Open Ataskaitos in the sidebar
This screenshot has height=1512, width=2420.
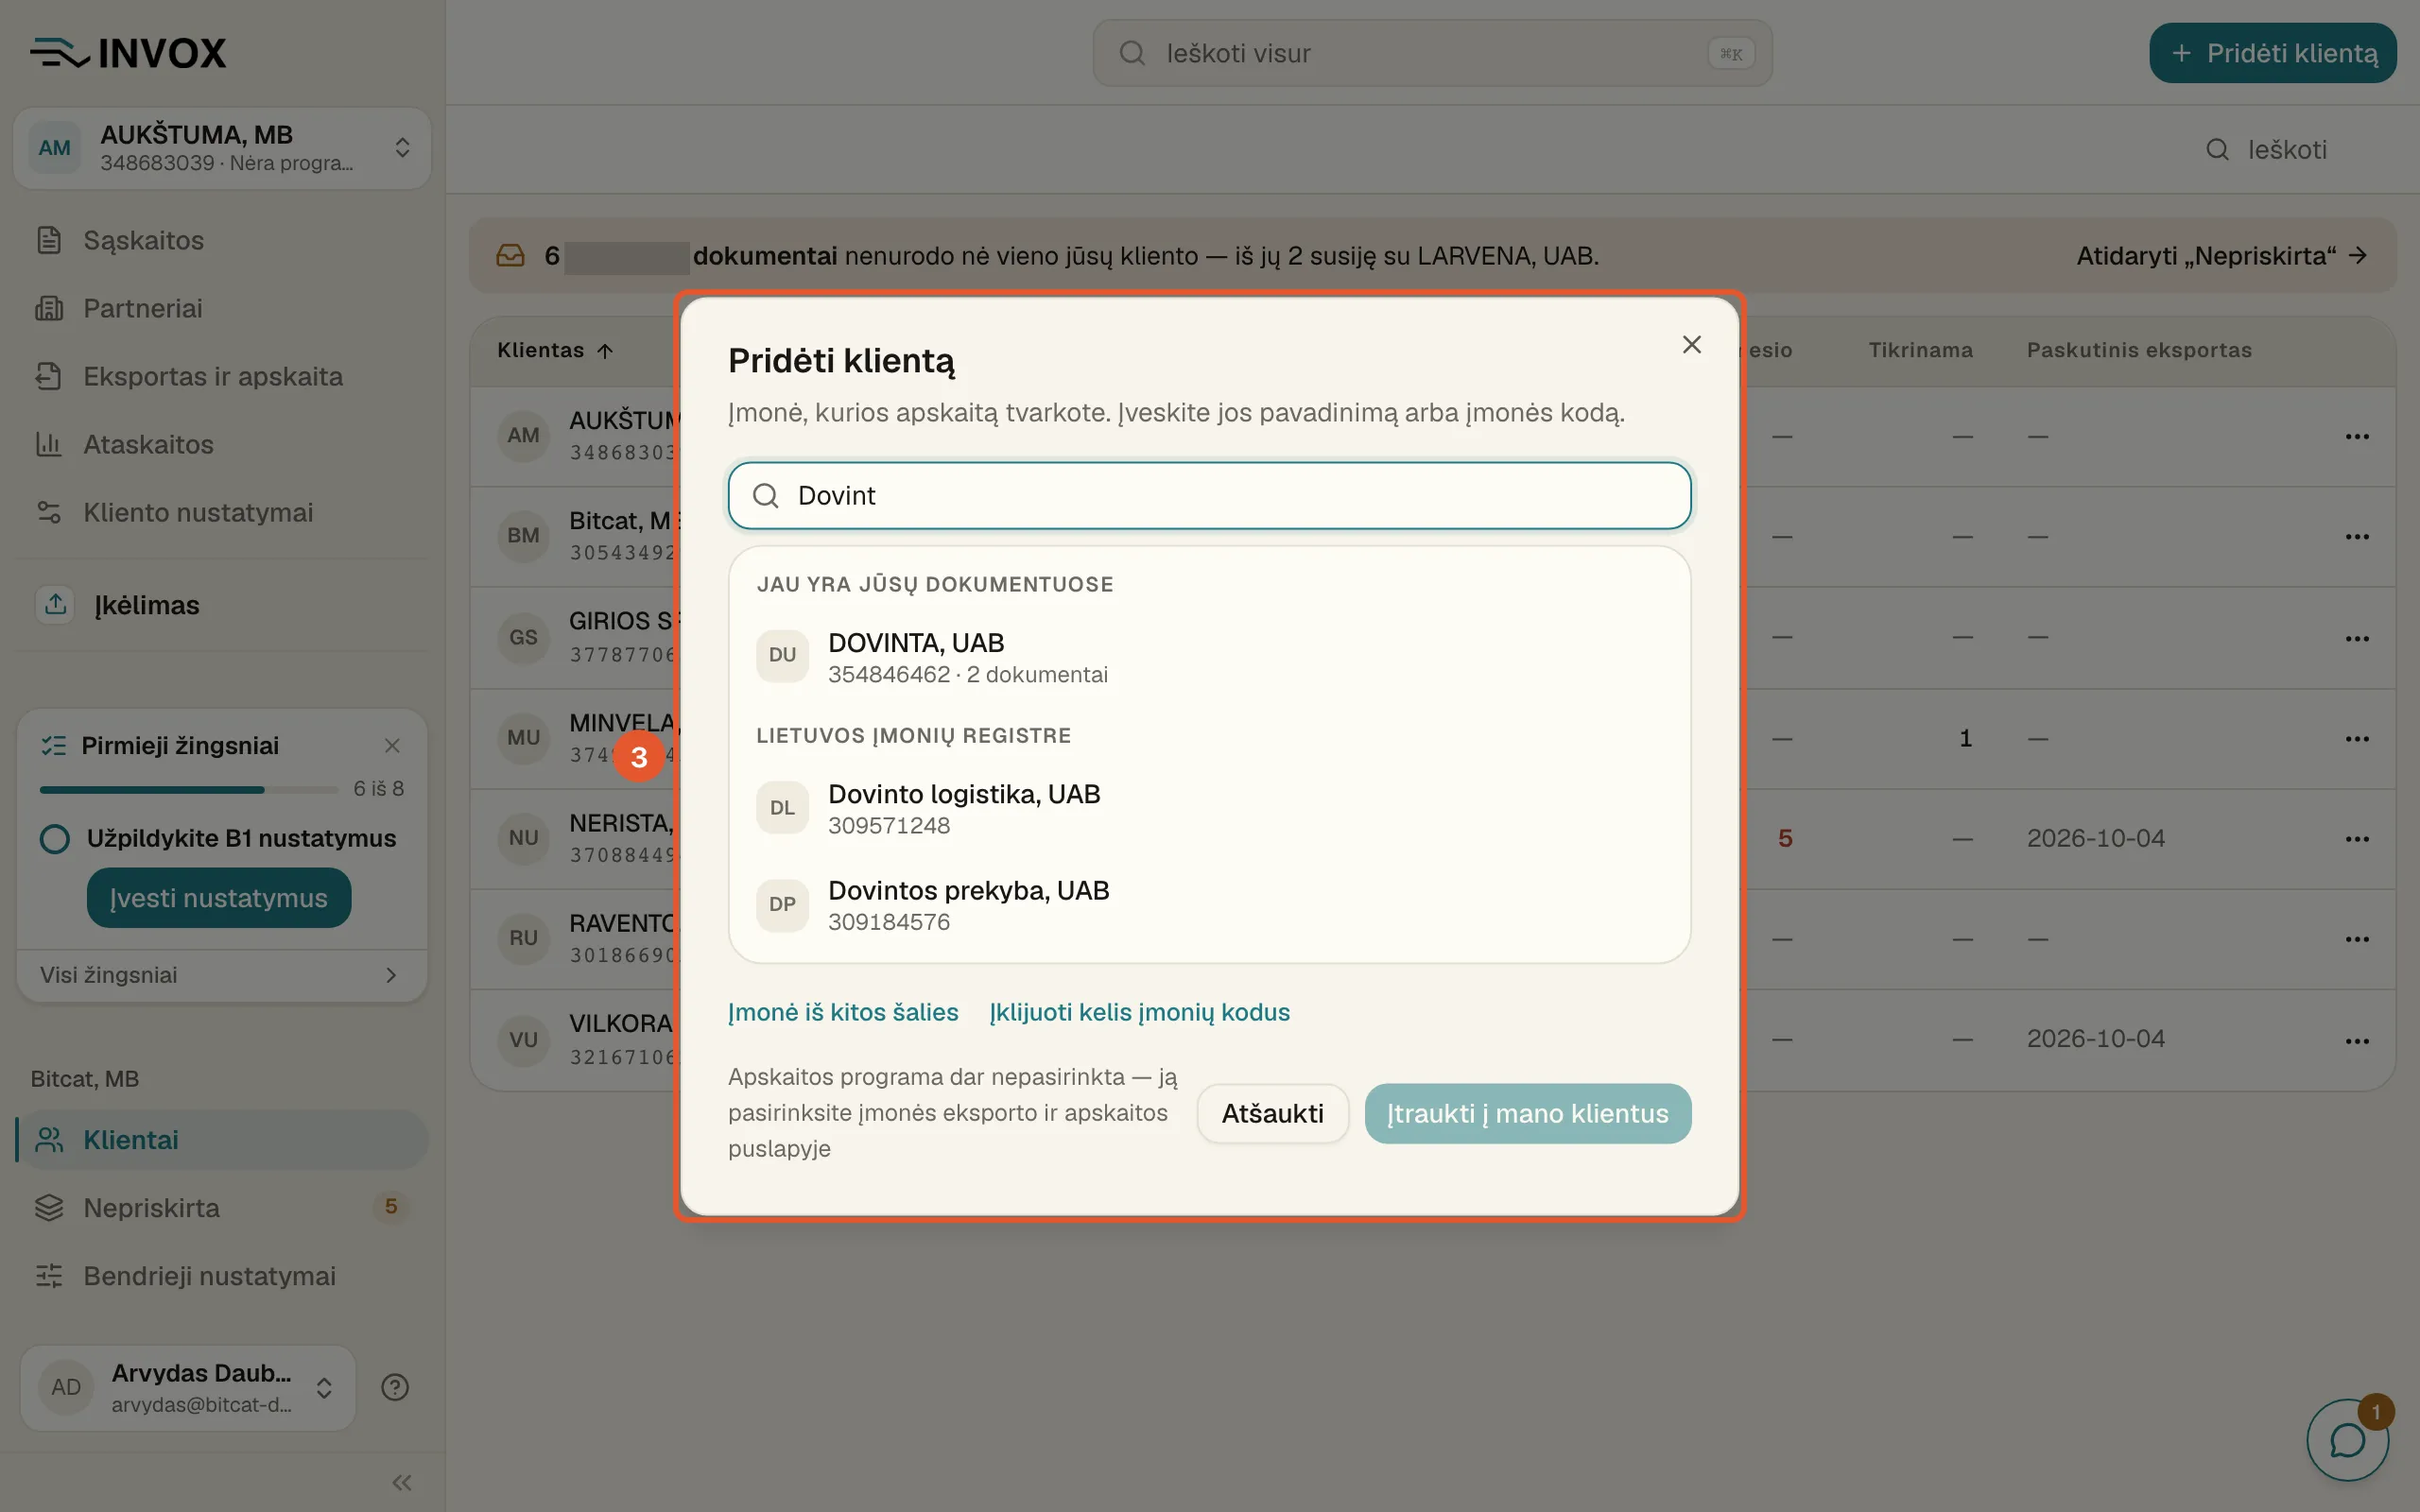222,445
